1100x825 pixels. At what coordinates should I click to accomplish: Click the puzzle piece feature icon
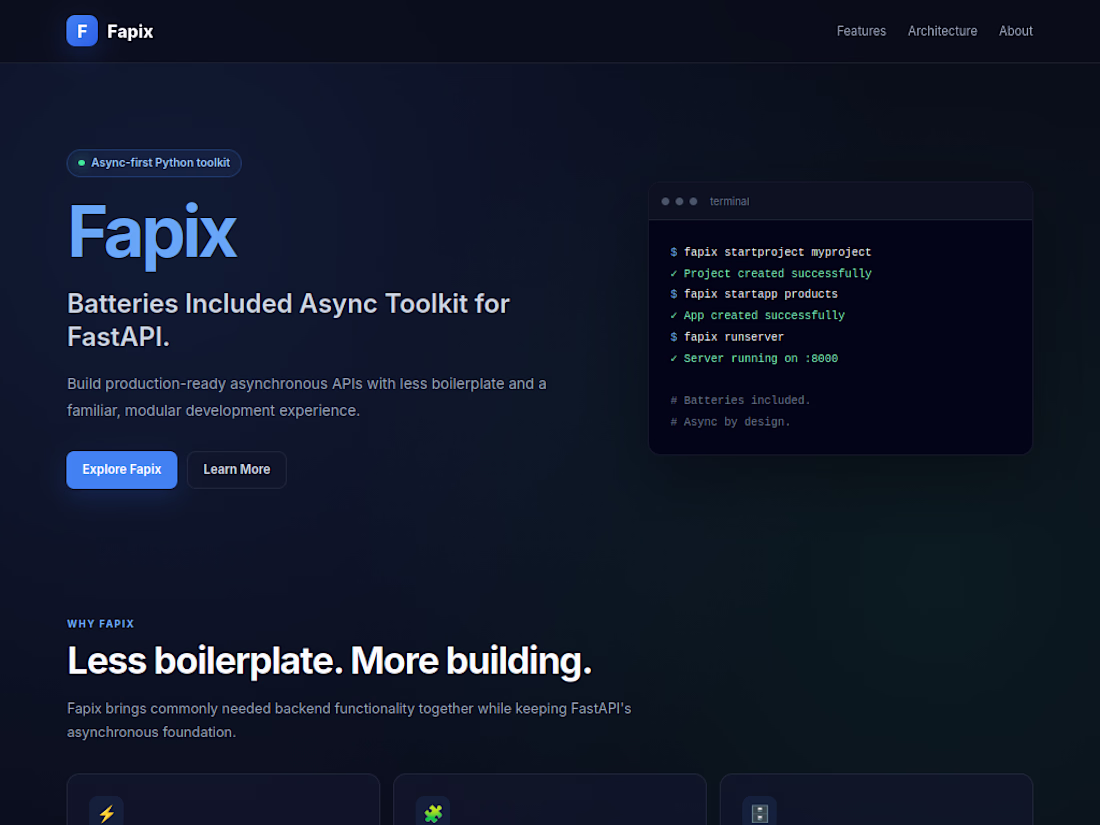(x=433, y=812)
